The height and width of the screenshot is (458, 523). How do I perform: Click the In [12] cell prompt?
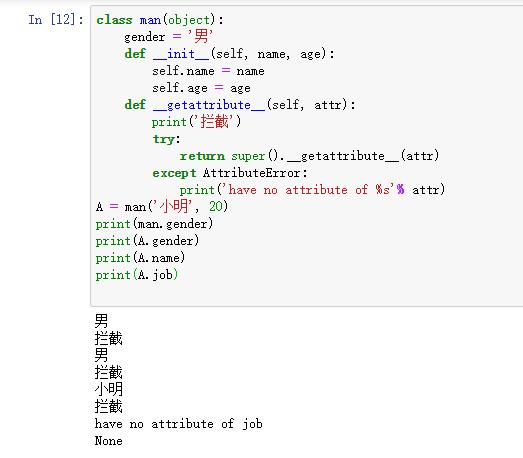pos(55,19)
